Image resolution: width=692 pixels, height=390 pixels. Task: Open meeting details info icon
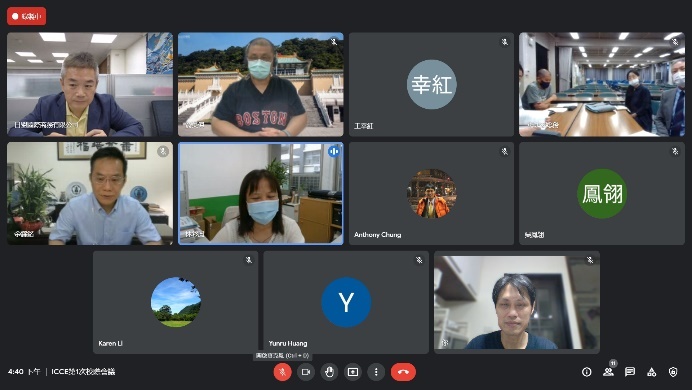(x=587, y=372)
